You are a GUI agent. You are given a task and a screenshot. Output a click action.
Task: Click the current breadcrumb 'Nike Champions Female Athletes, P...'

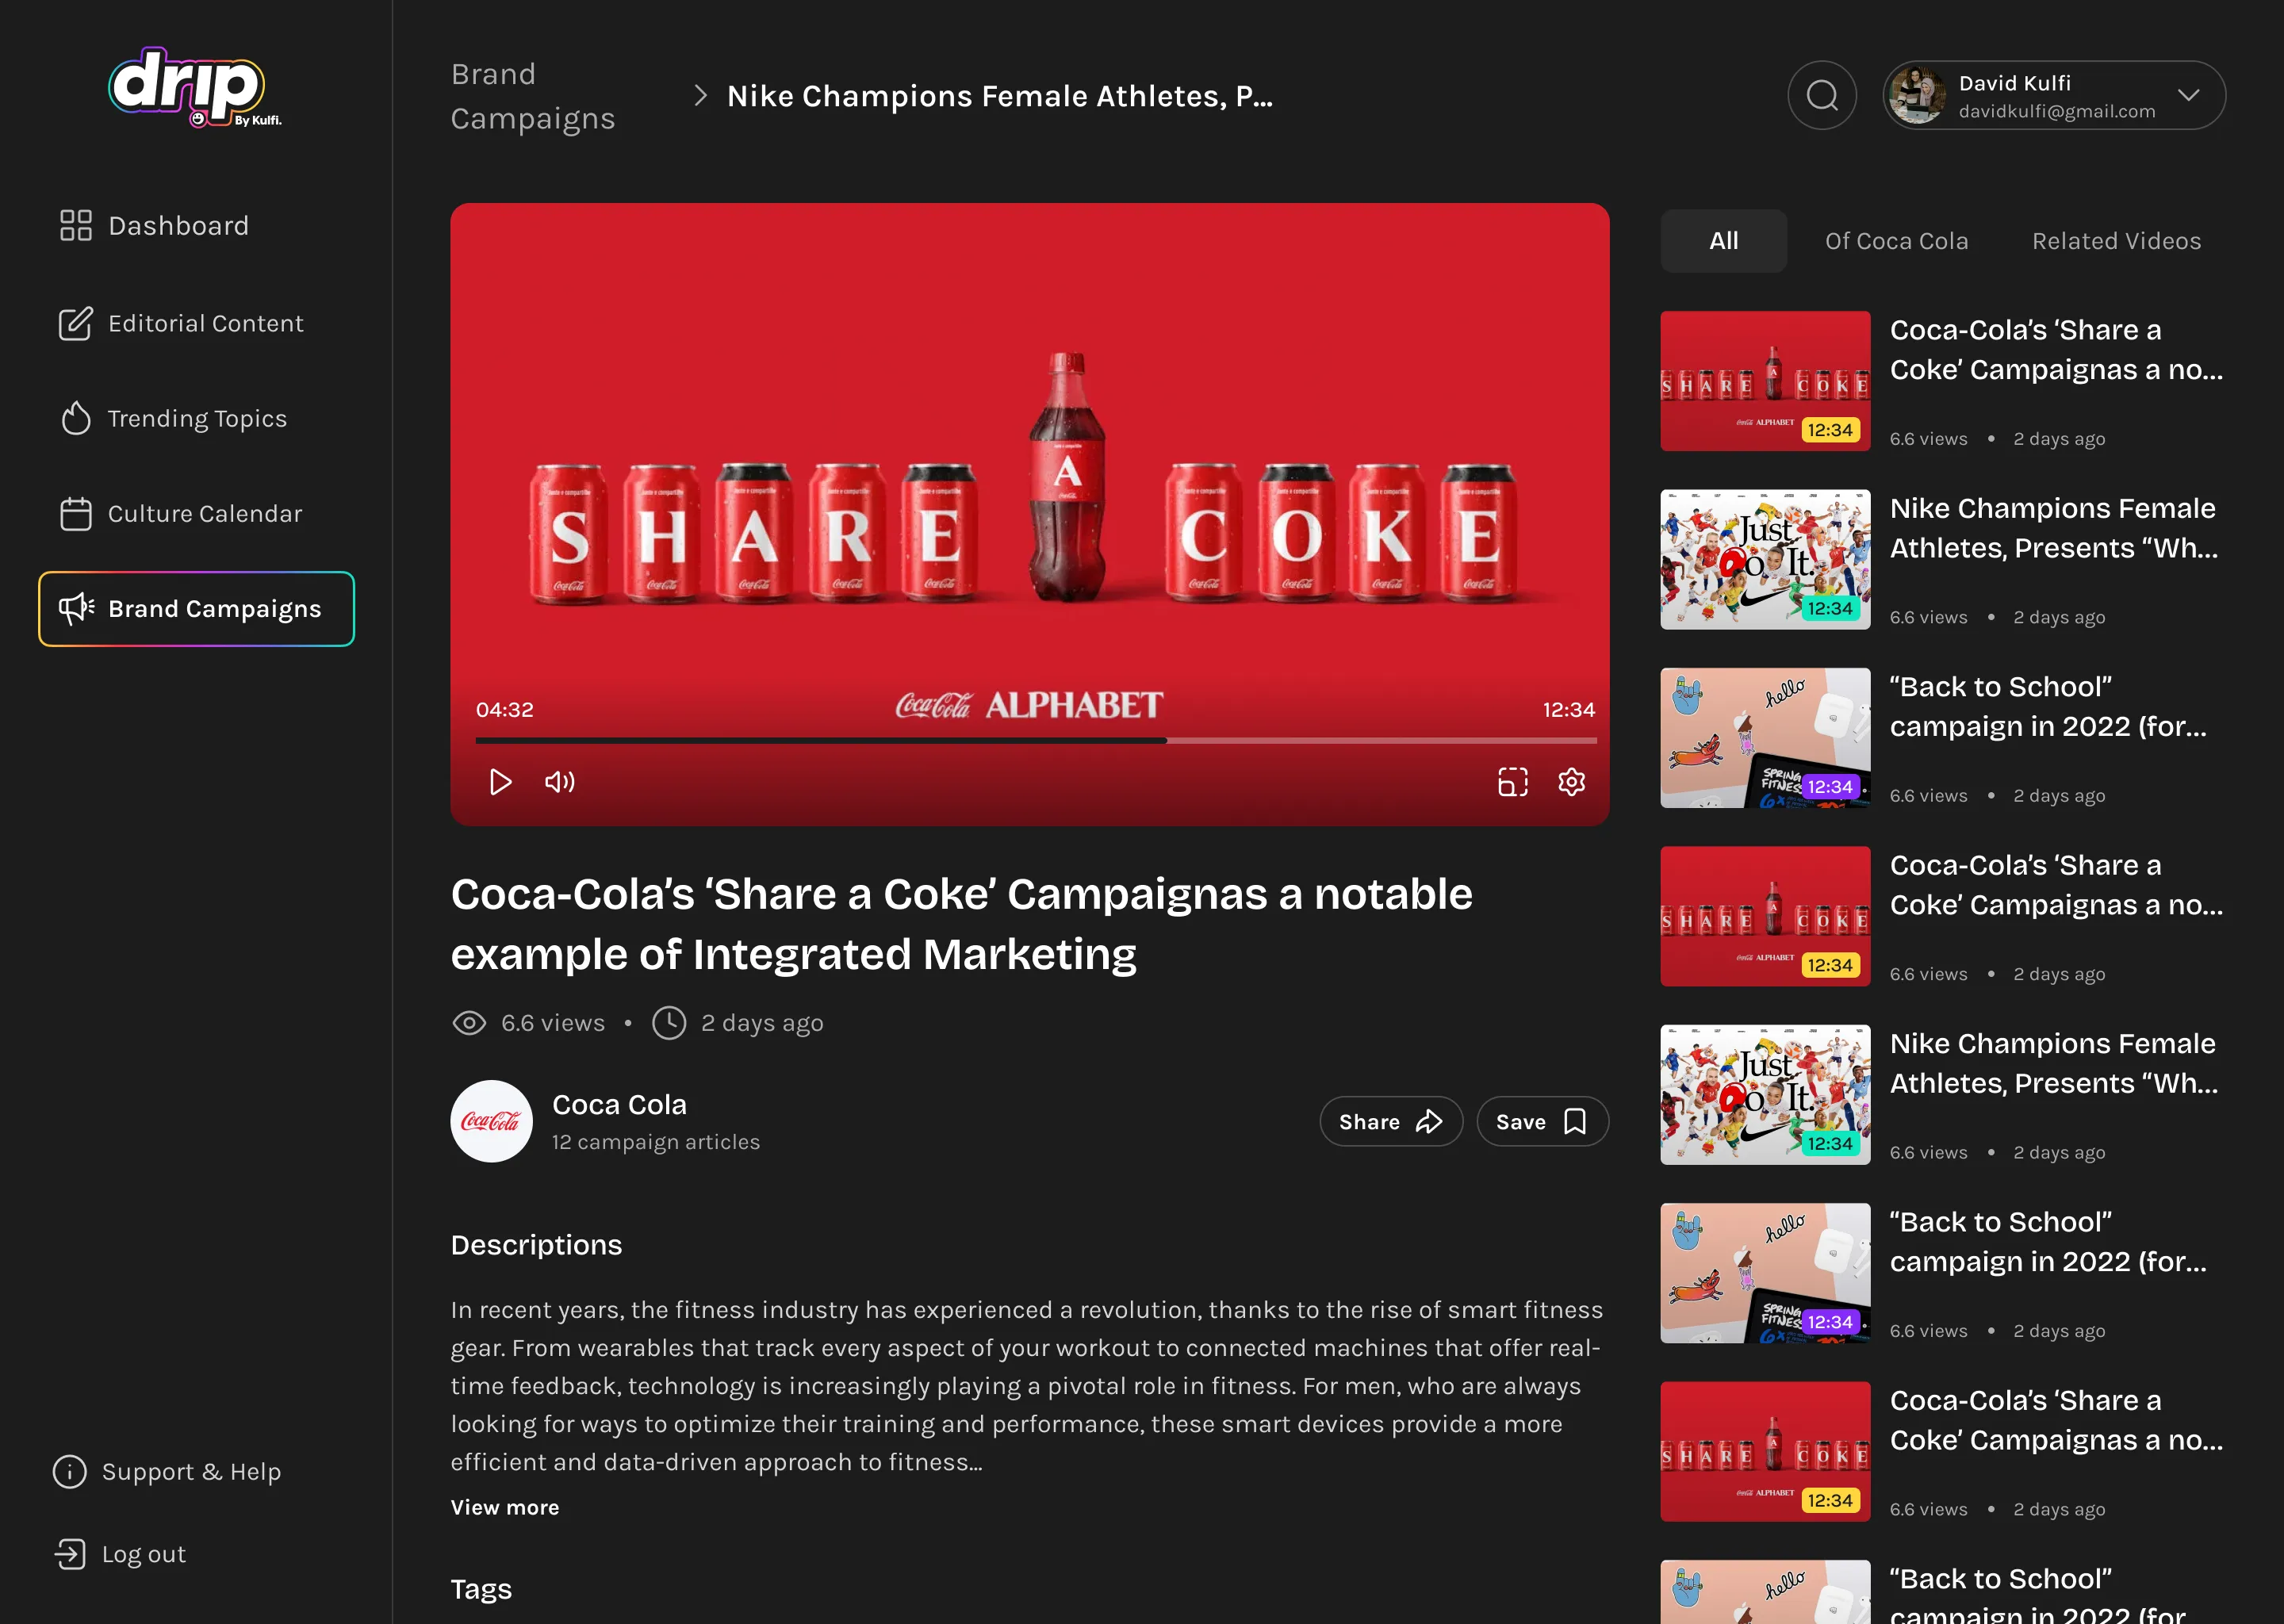(x=1000, y=96)
